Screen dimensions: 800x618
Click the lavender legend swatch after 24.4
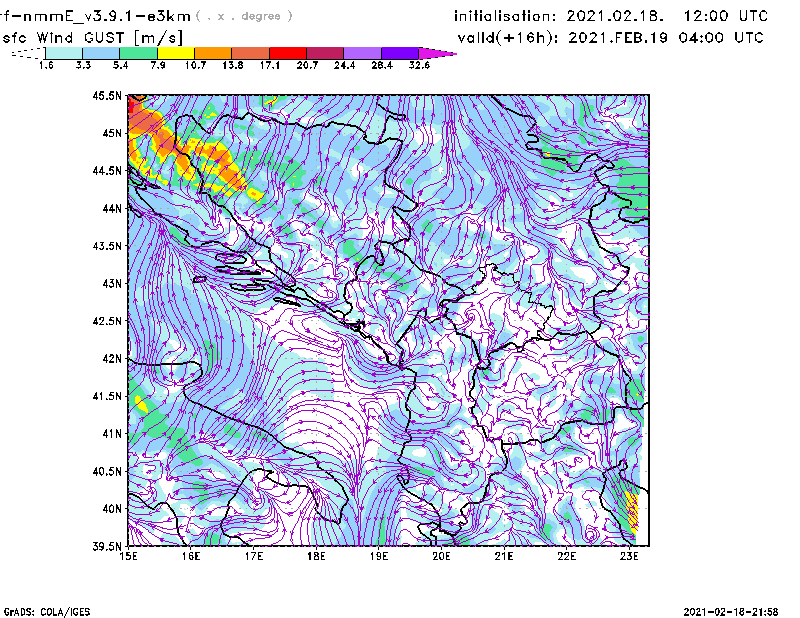(363, 53)
